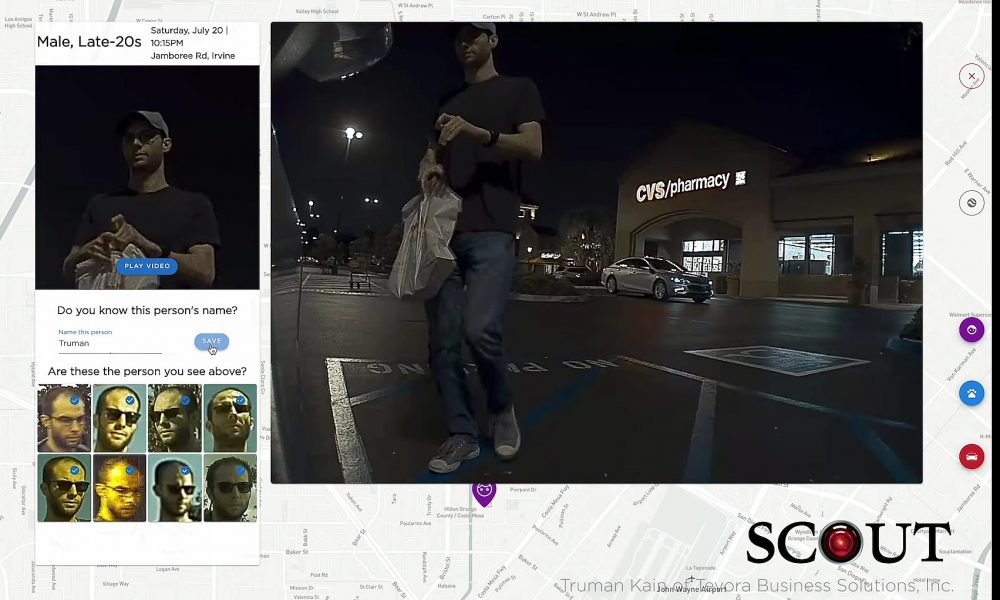Screen dimensions: 1000x600
Task: Select the red car vehicle filter icon
Action: pos(971,457)
